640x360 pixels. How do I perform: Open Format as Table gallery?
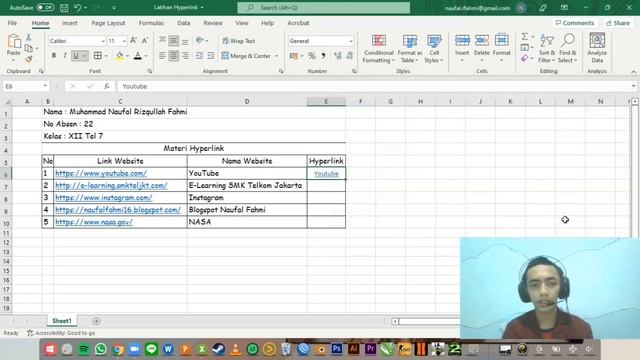pos(409,49)
